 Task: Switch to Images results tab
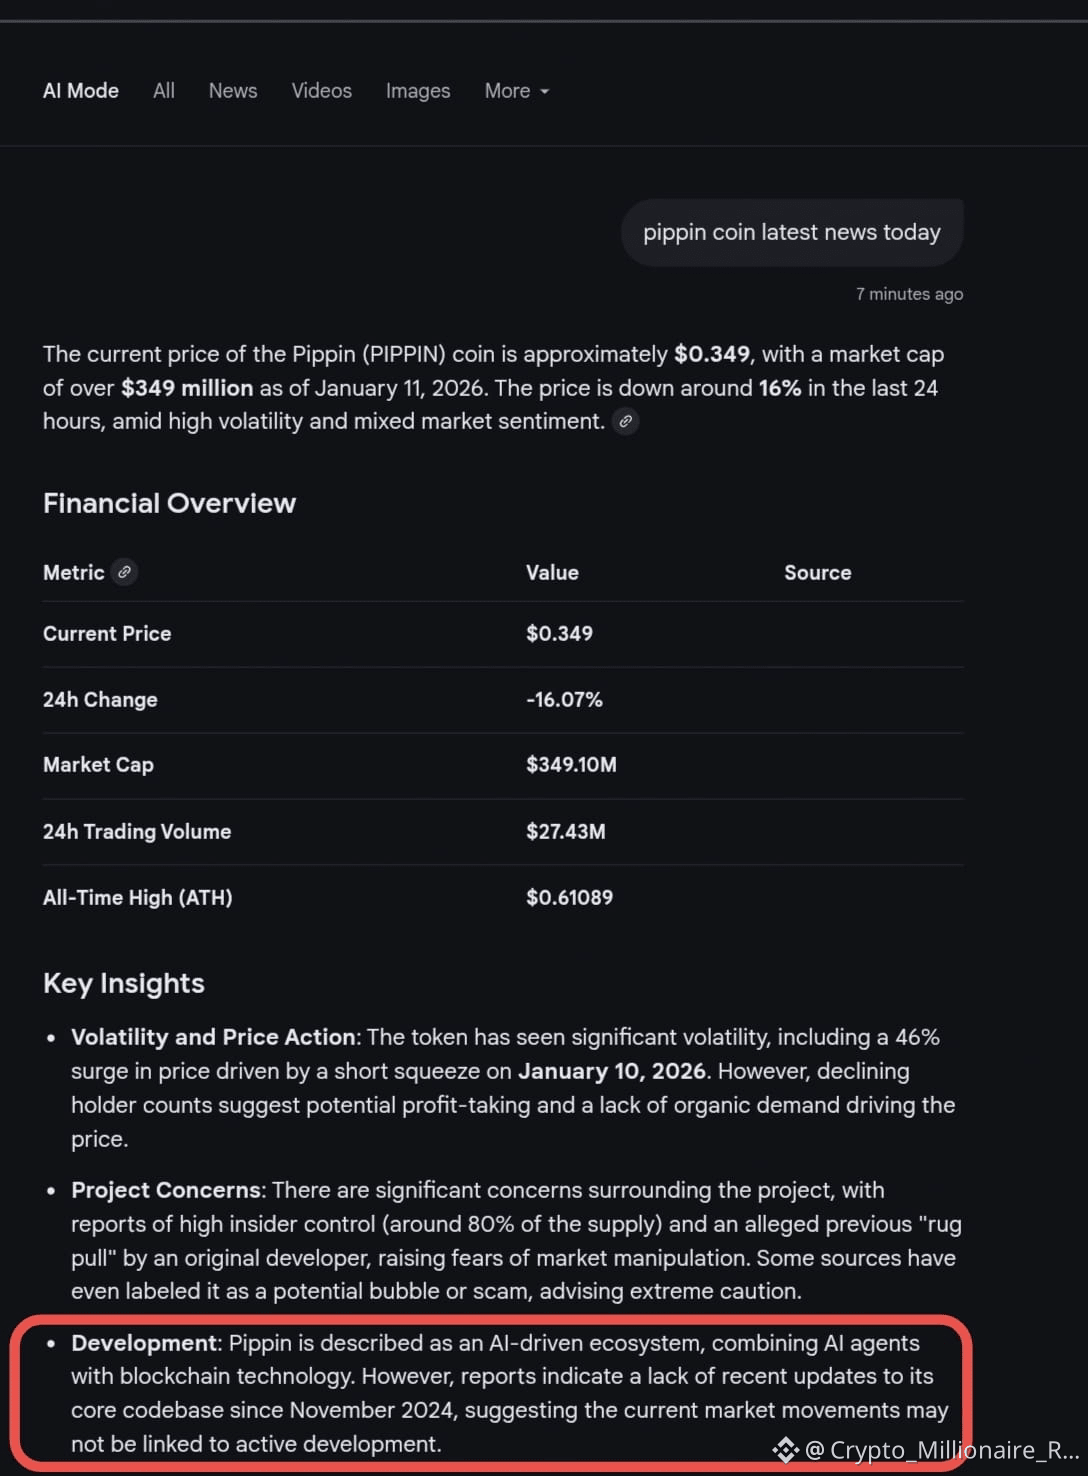pyautogui.click(x=418, y=90)
